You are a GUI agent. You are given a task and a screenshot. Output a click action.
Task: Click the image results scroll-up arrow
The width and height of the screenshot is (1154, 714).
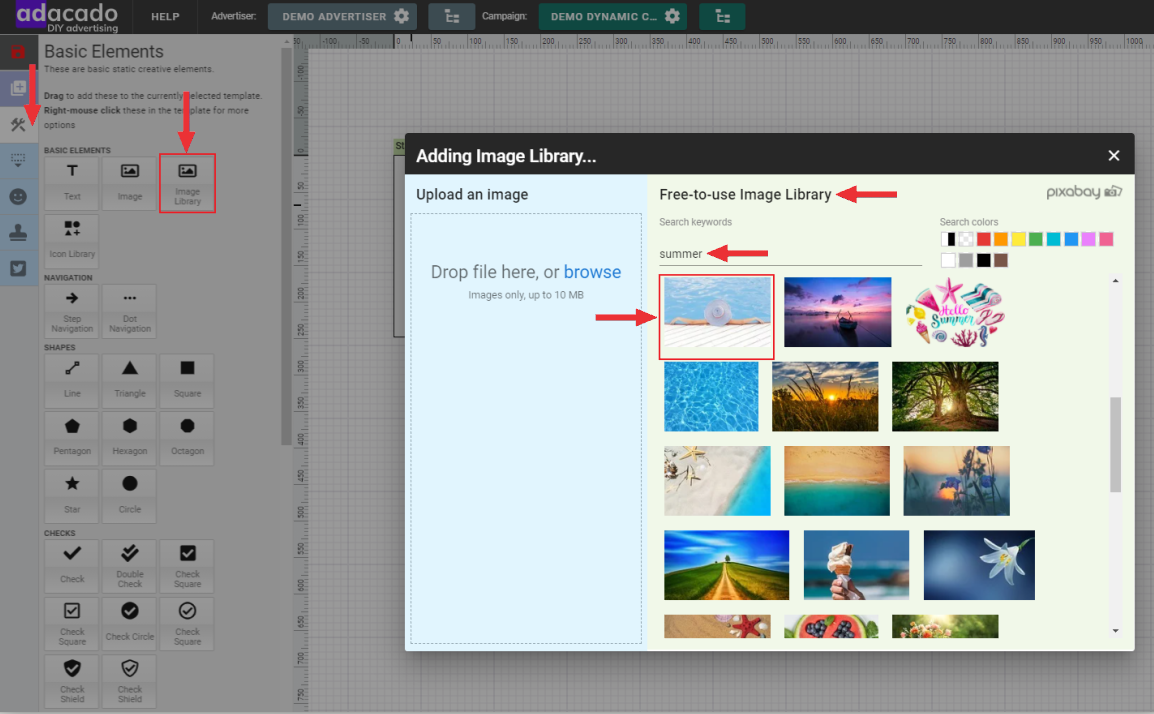point(1116,280)
